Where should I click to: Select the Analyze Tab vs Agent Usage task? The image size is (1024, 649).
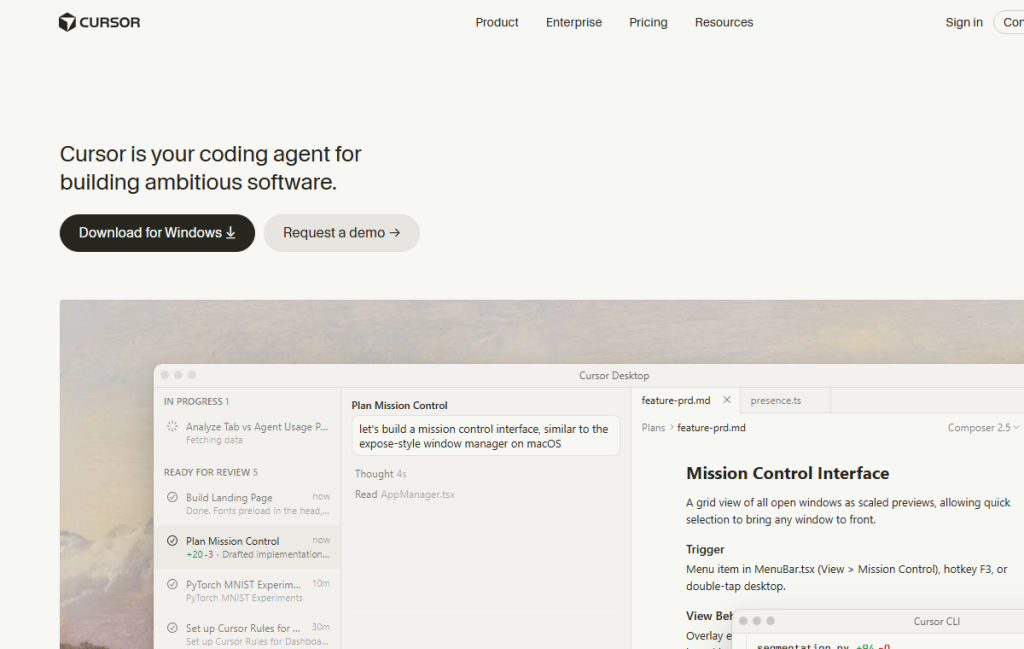coord(247,433)
